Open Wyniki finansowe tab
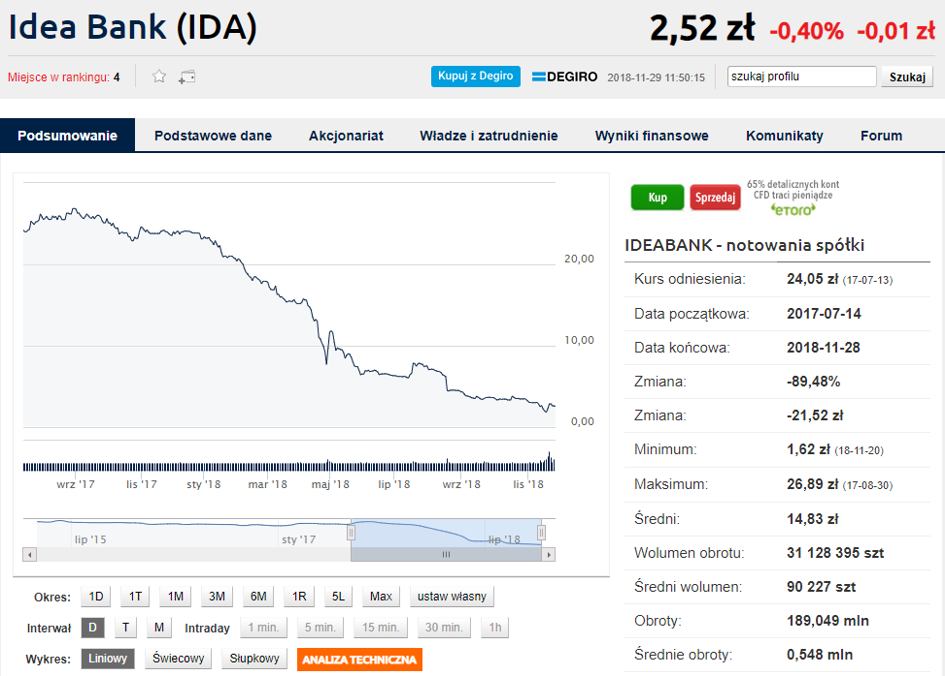Screen dimensions: 945x676 pyautogui.click(x=651, y=136)
